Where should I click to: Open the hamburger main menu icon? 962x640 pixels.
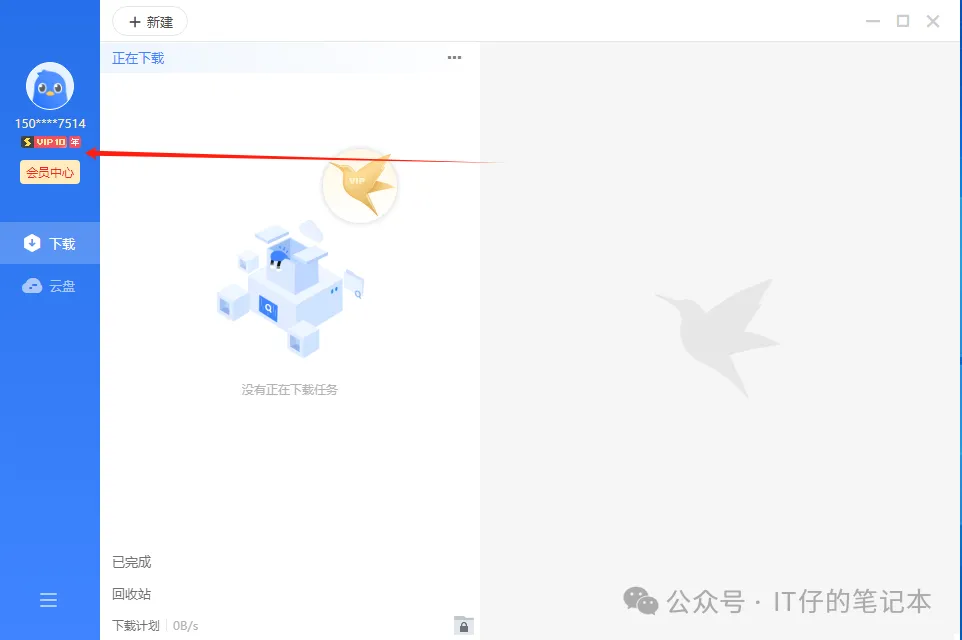(x=48, y=600)
